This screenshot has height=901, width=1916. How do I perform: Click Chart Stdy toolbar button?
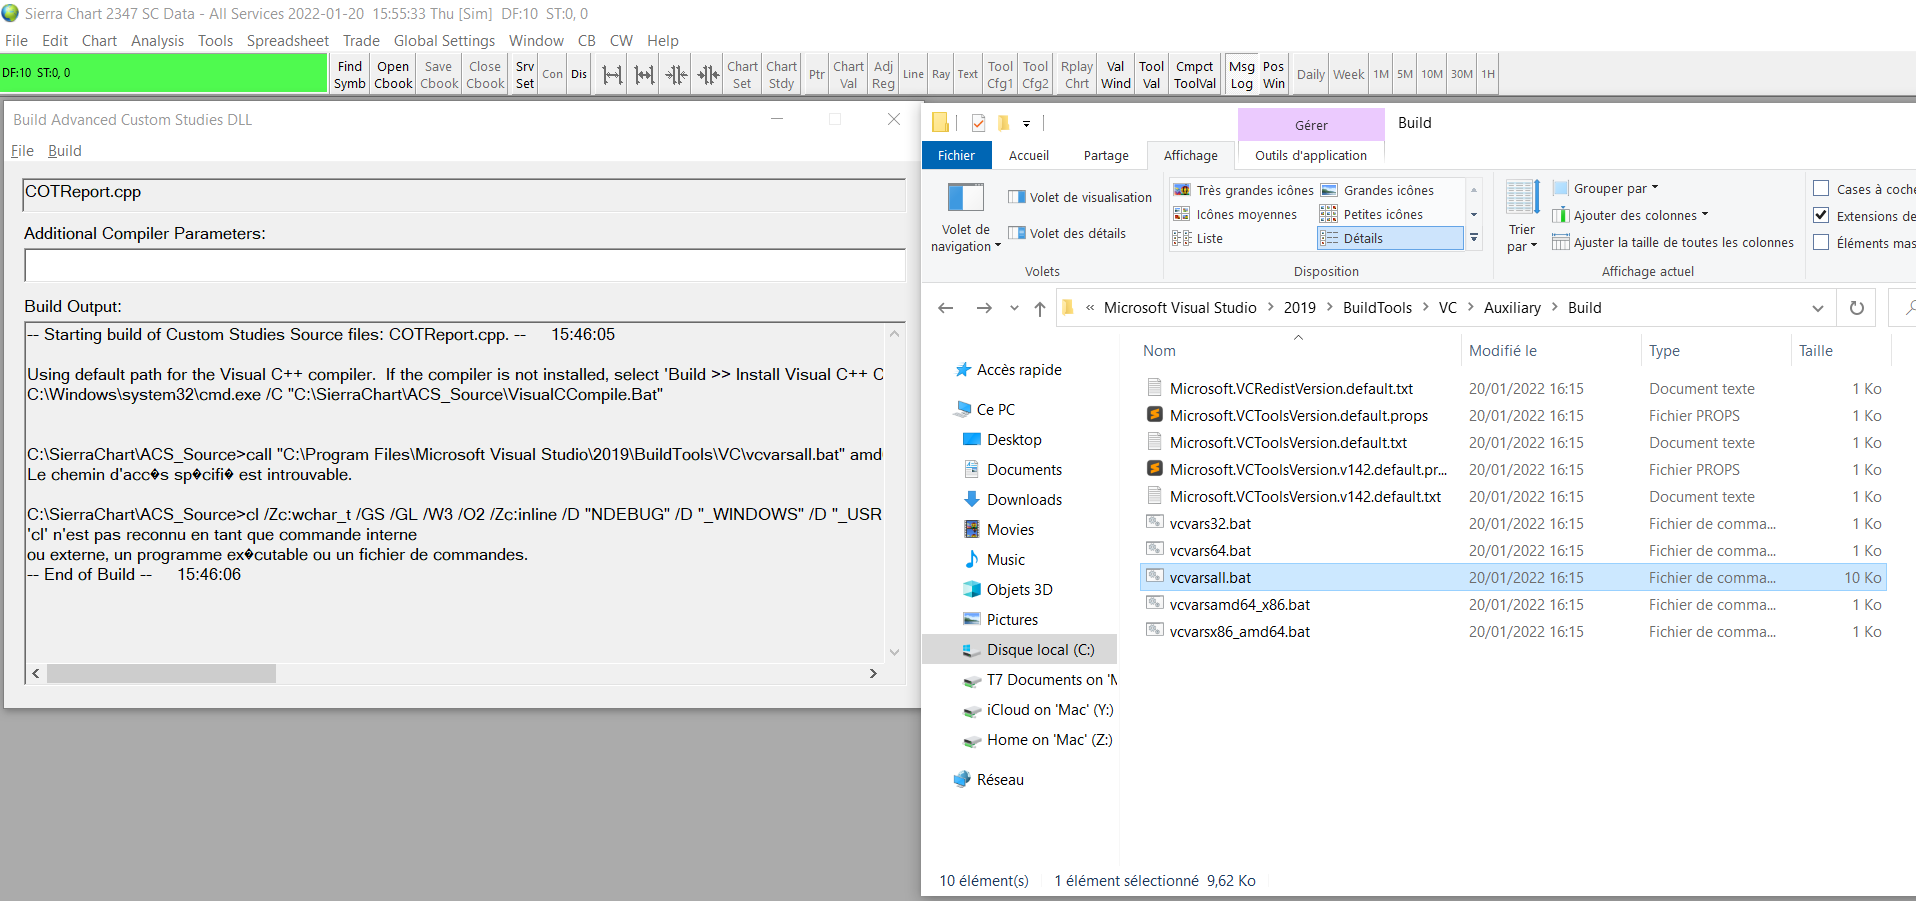(782, 74)
